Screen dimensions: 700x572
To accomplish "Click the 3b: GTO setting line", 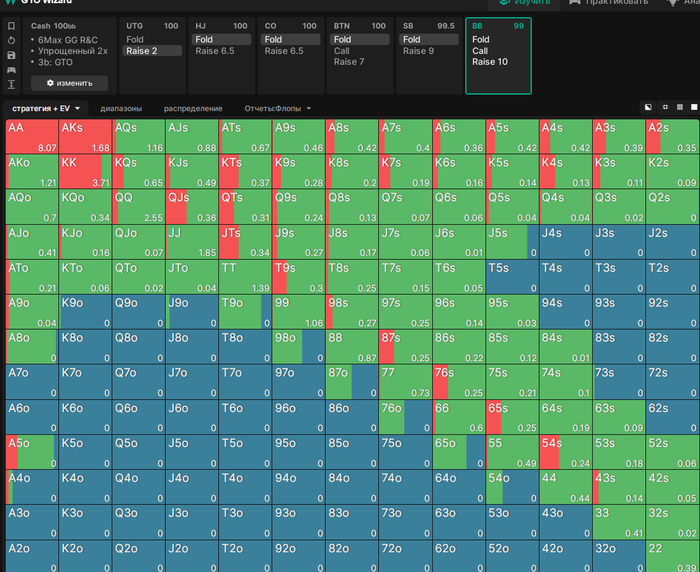I will point(55,62).
